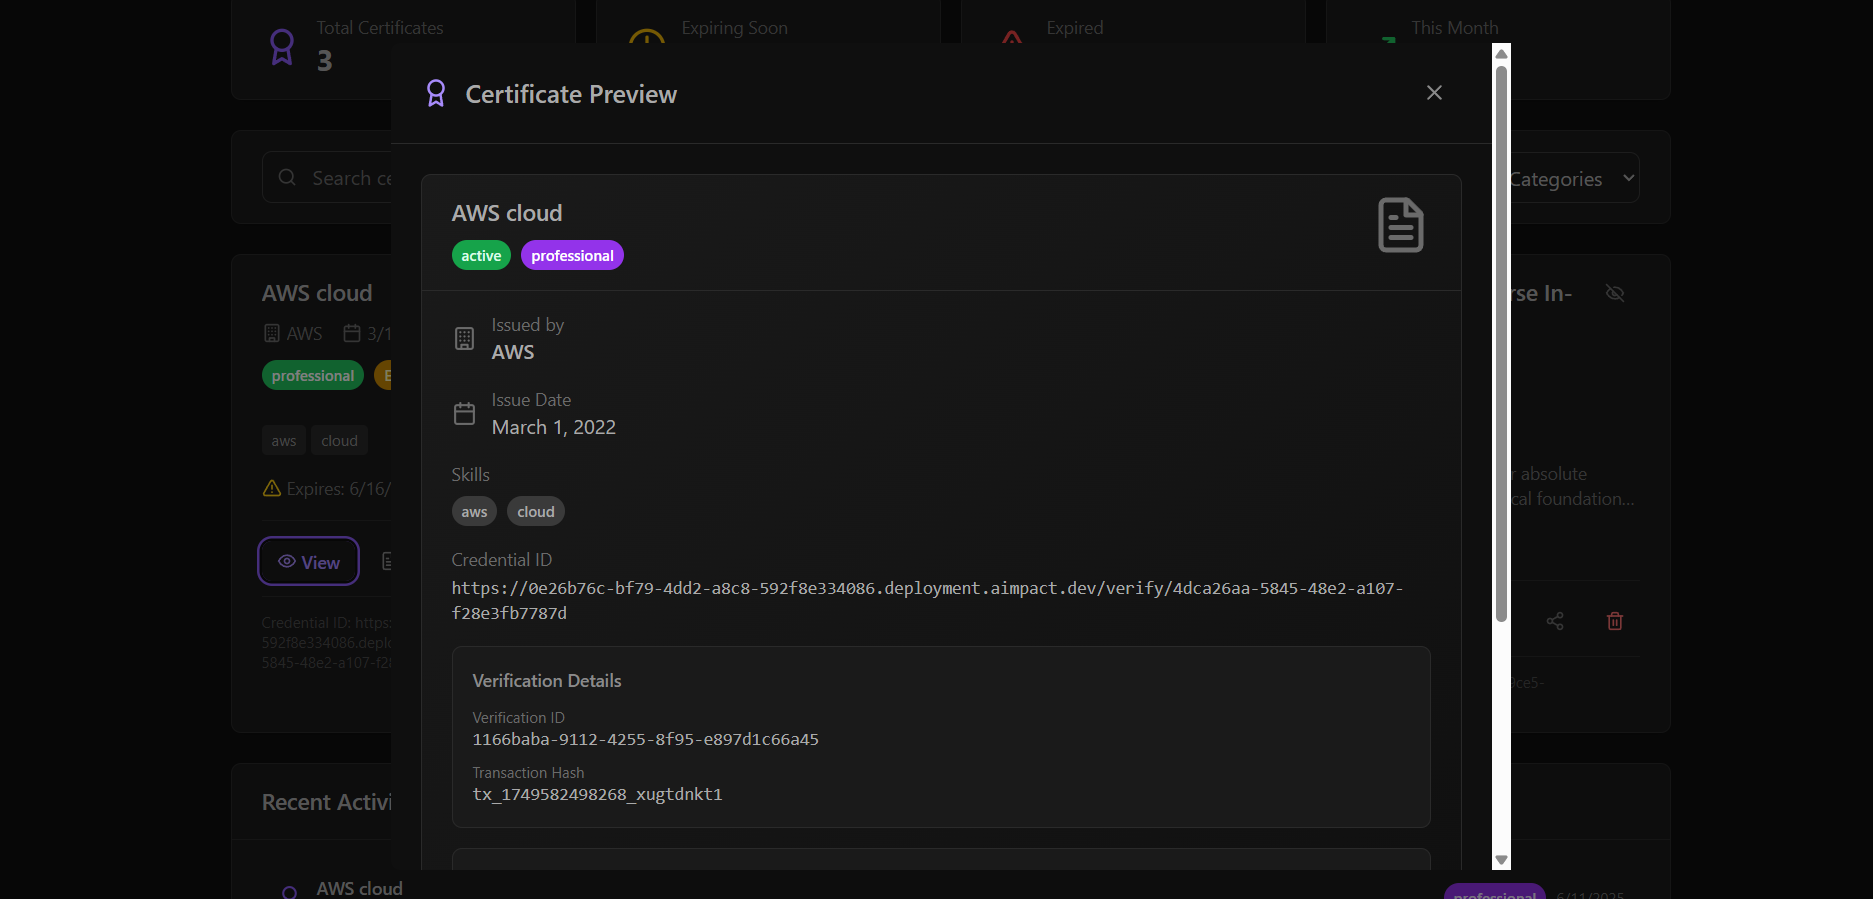Click the March 1, 2022 issue date

point(554,427)
